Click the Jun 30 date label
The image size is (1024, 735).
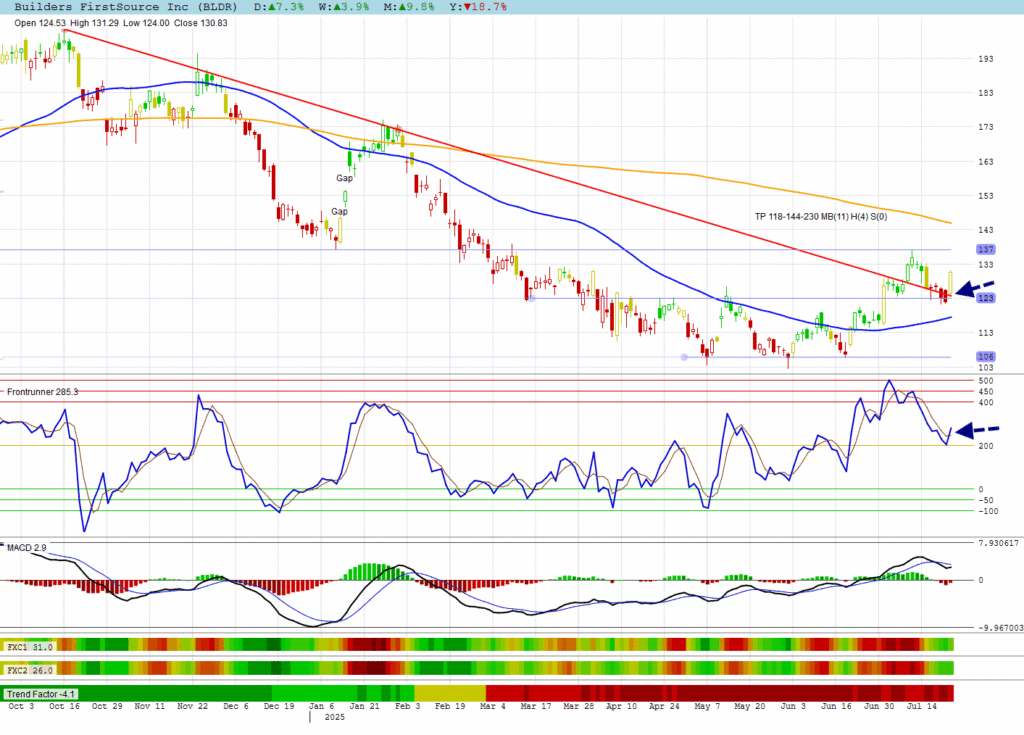pos(879,706)
